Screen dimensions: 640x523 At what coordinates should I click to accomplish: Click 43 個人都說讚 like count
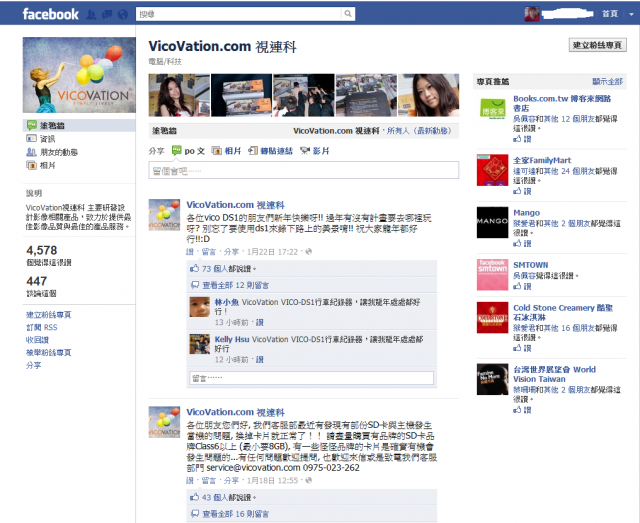pyautogui.click(x=228, y=497)
